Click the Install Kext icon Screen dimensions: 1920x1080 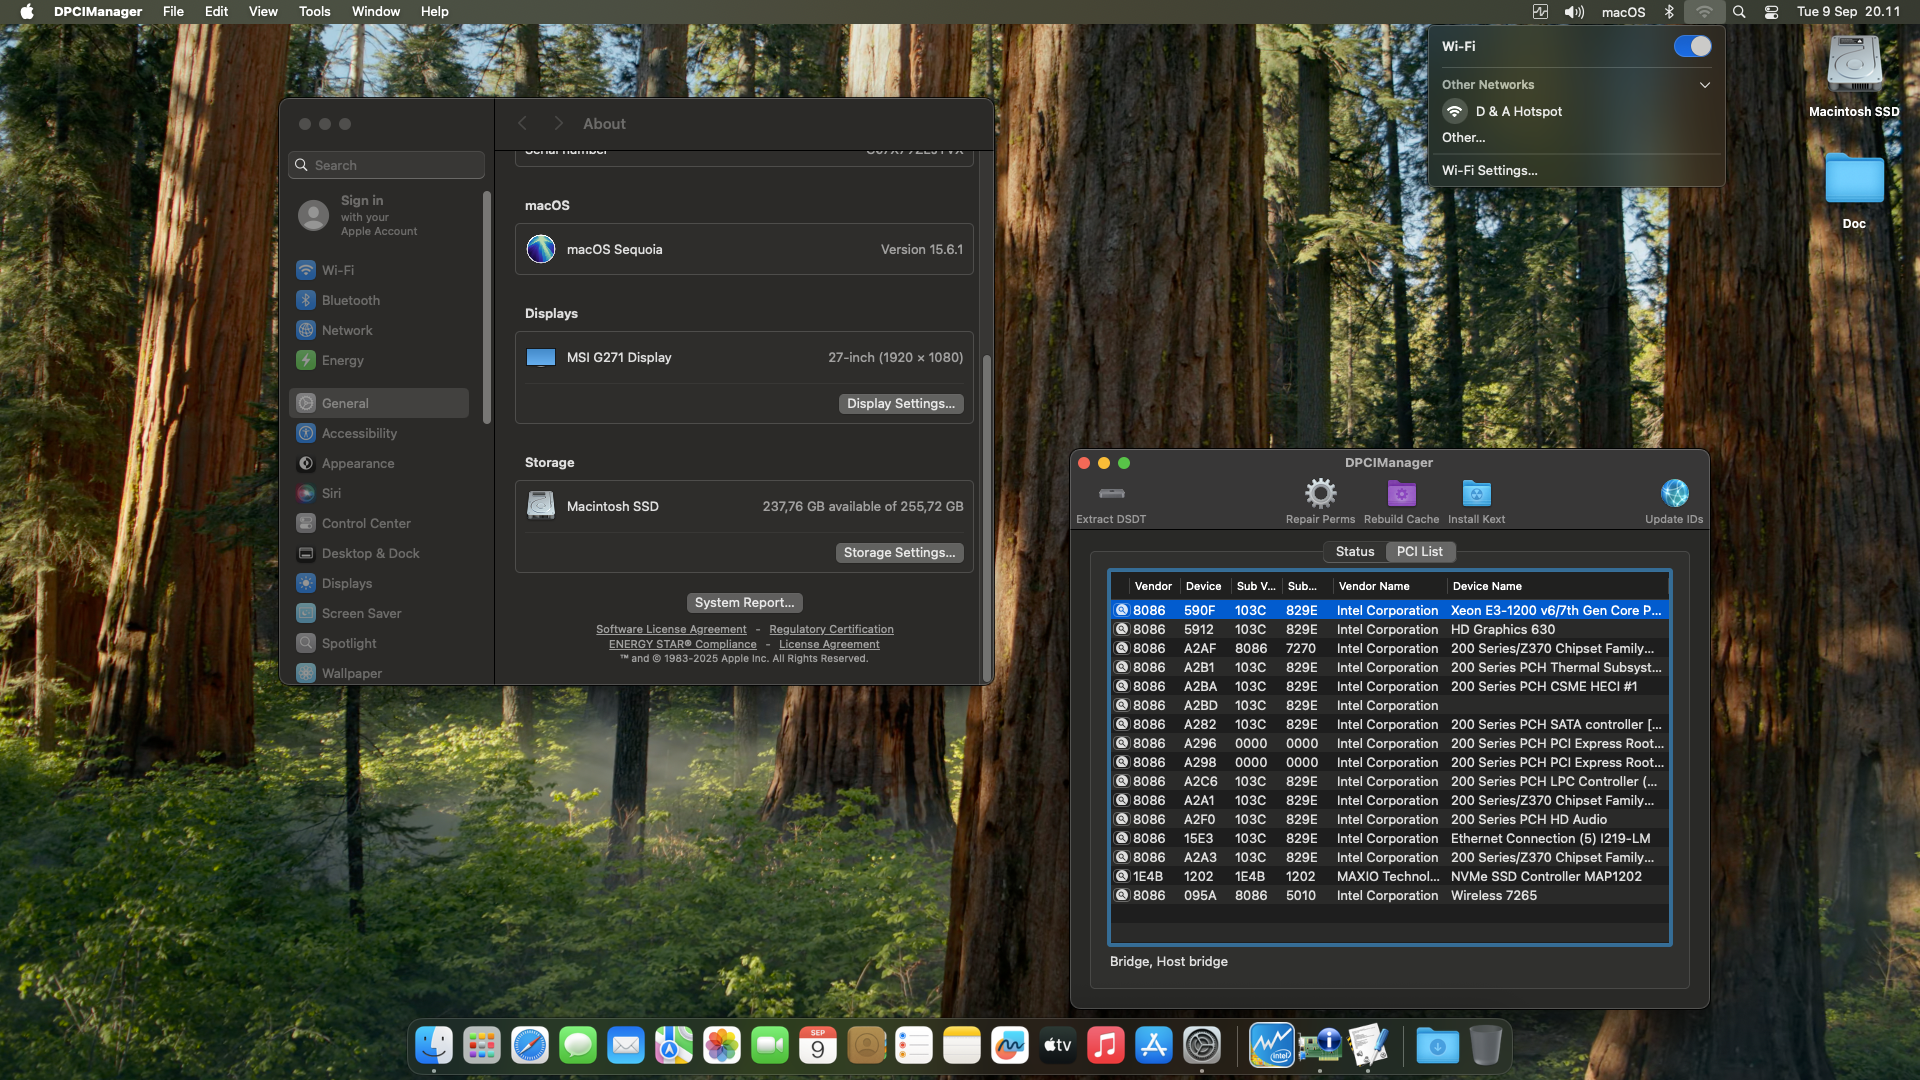(x=1476, y=493)
